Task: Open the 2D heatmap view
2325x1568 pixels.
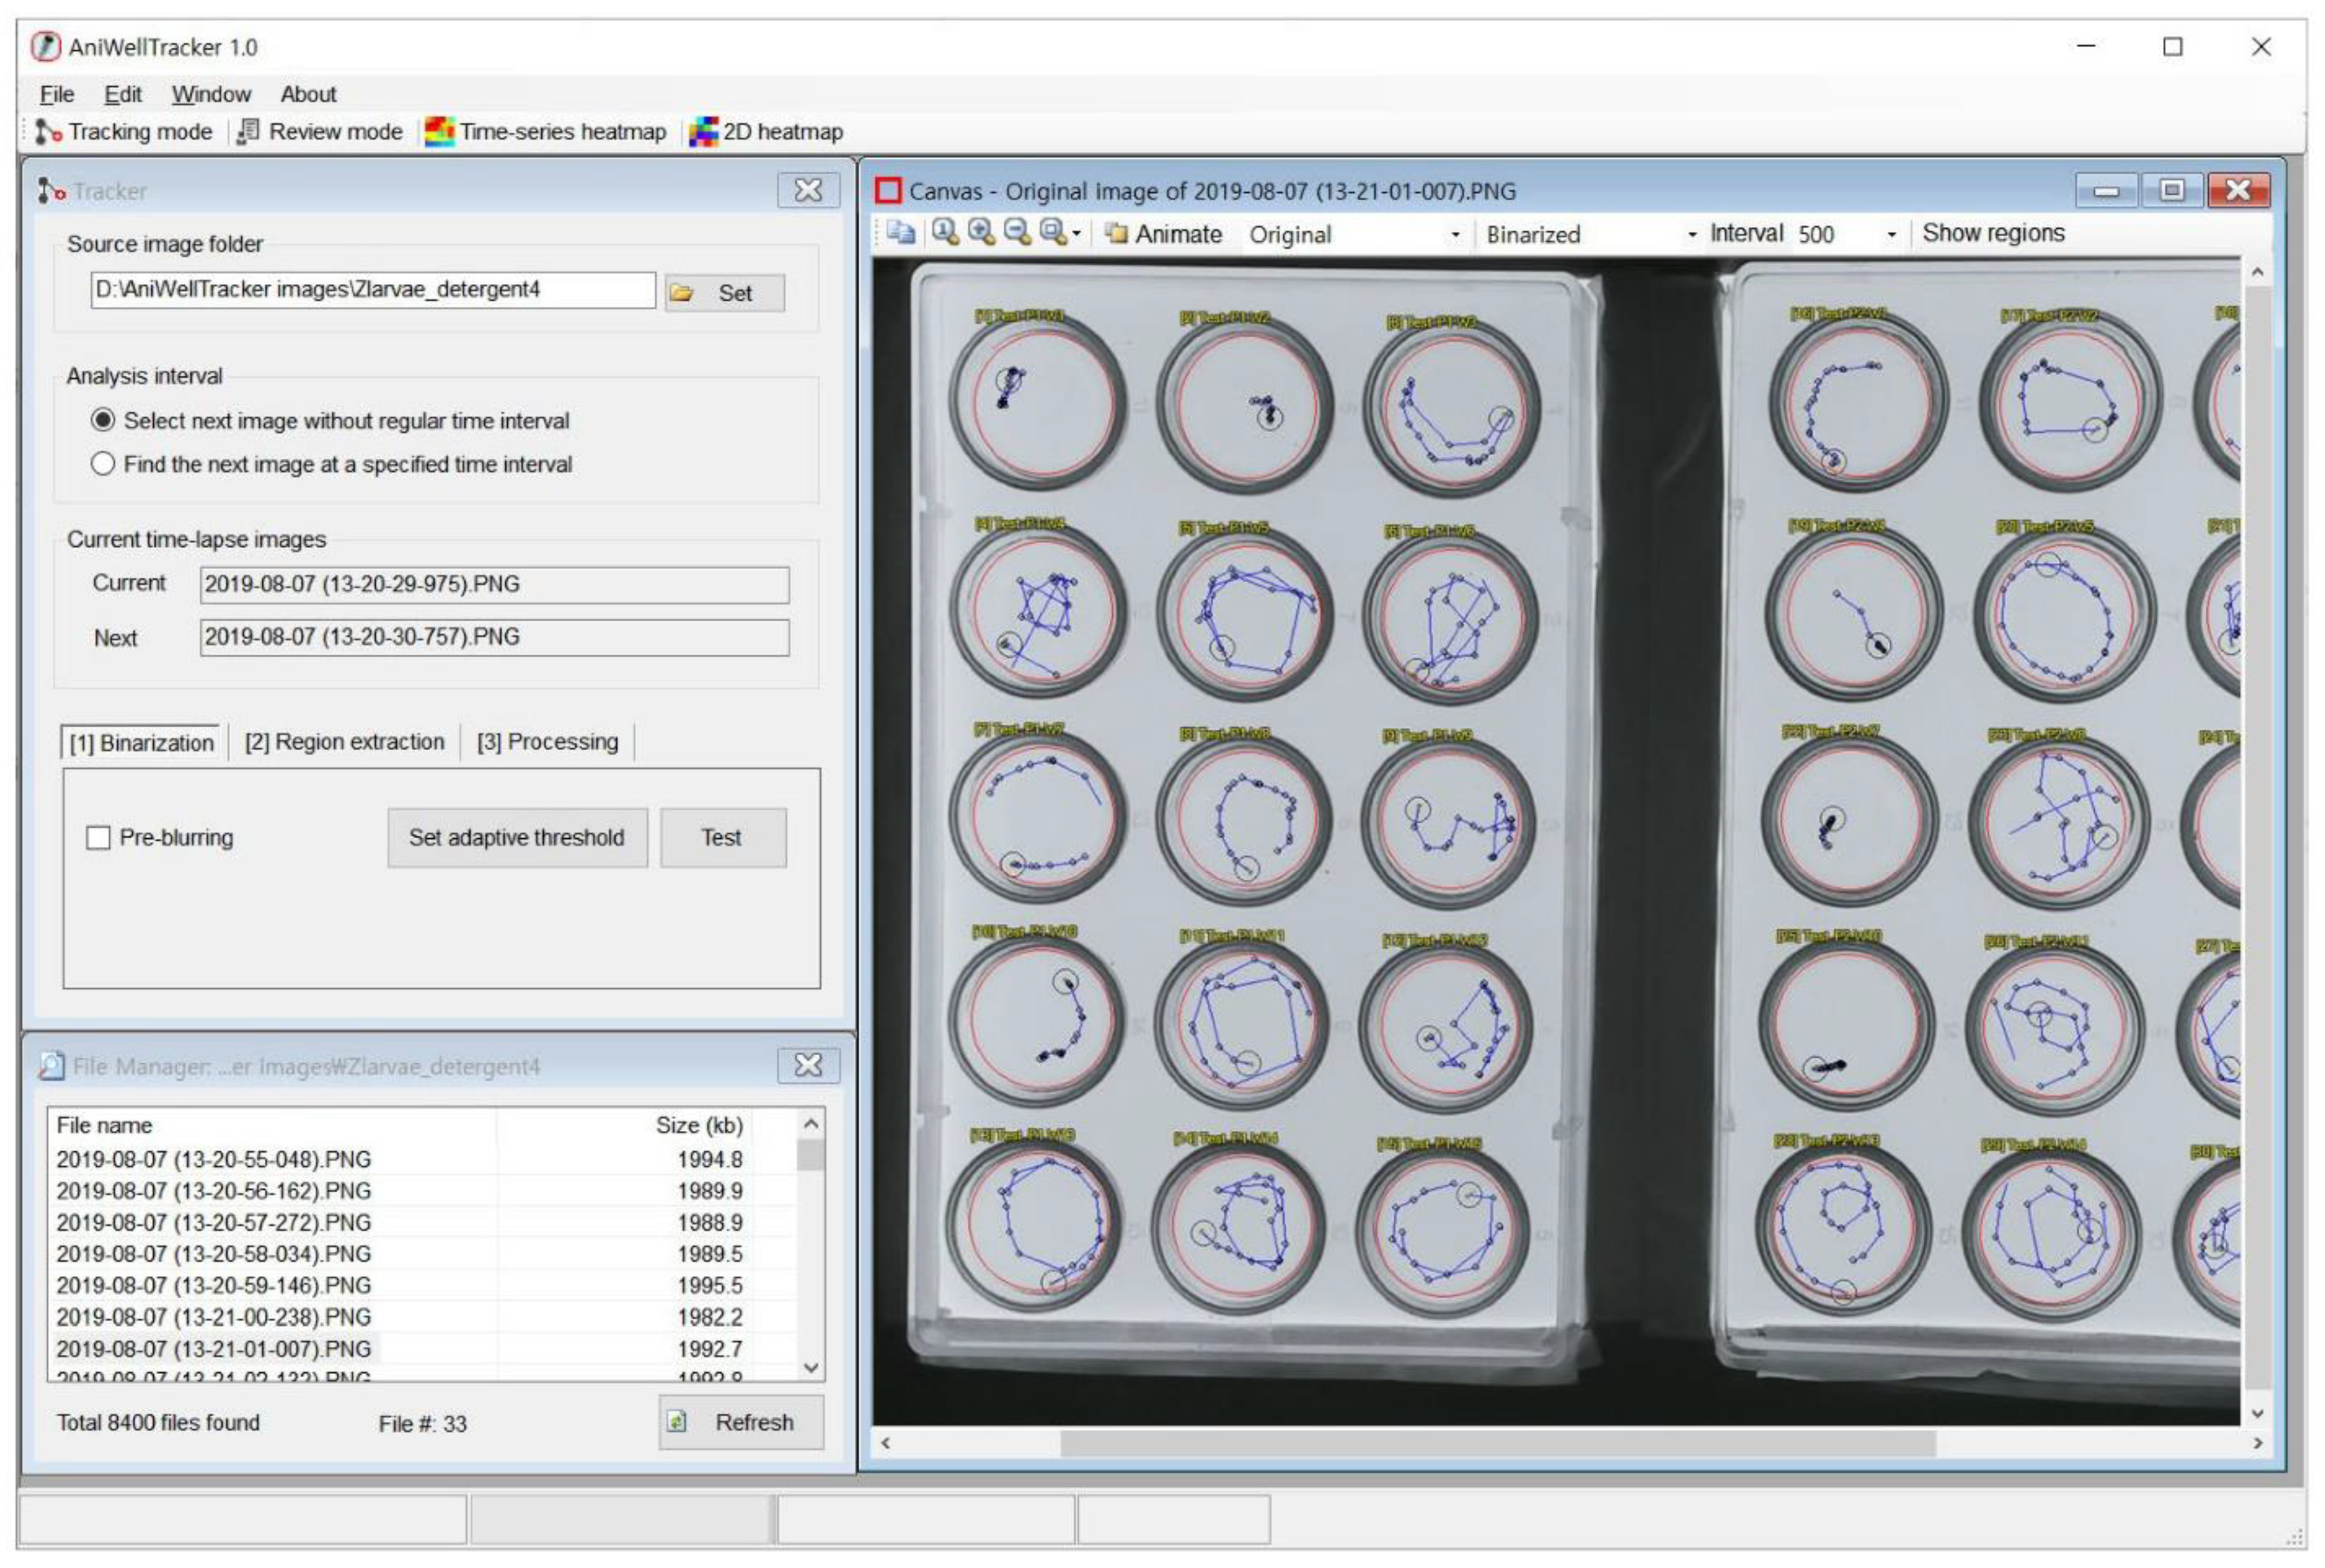Action: click(767, 132)
